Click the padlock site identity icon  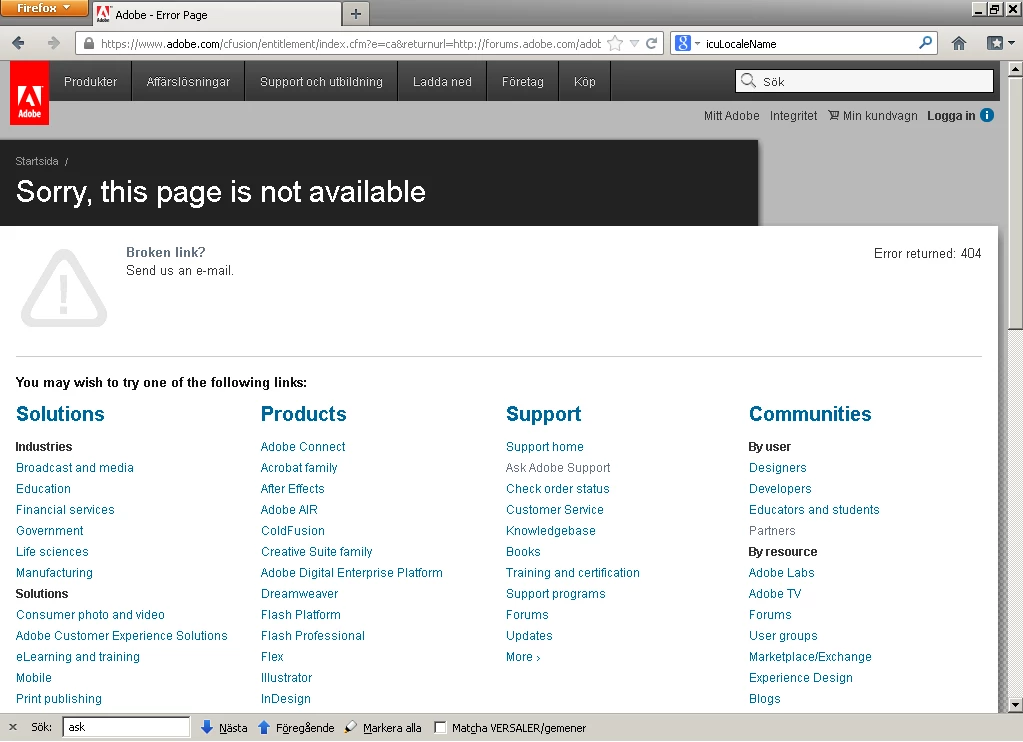click(x=89, y=43)
